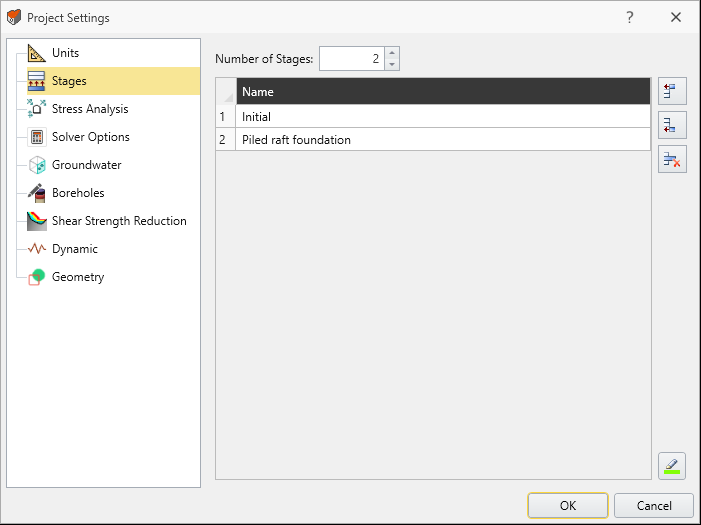Image resolution: width=701 pixels, height=525 pixels.
Task: Open Stress Analysis settings
Action: (x=90, y=109)
